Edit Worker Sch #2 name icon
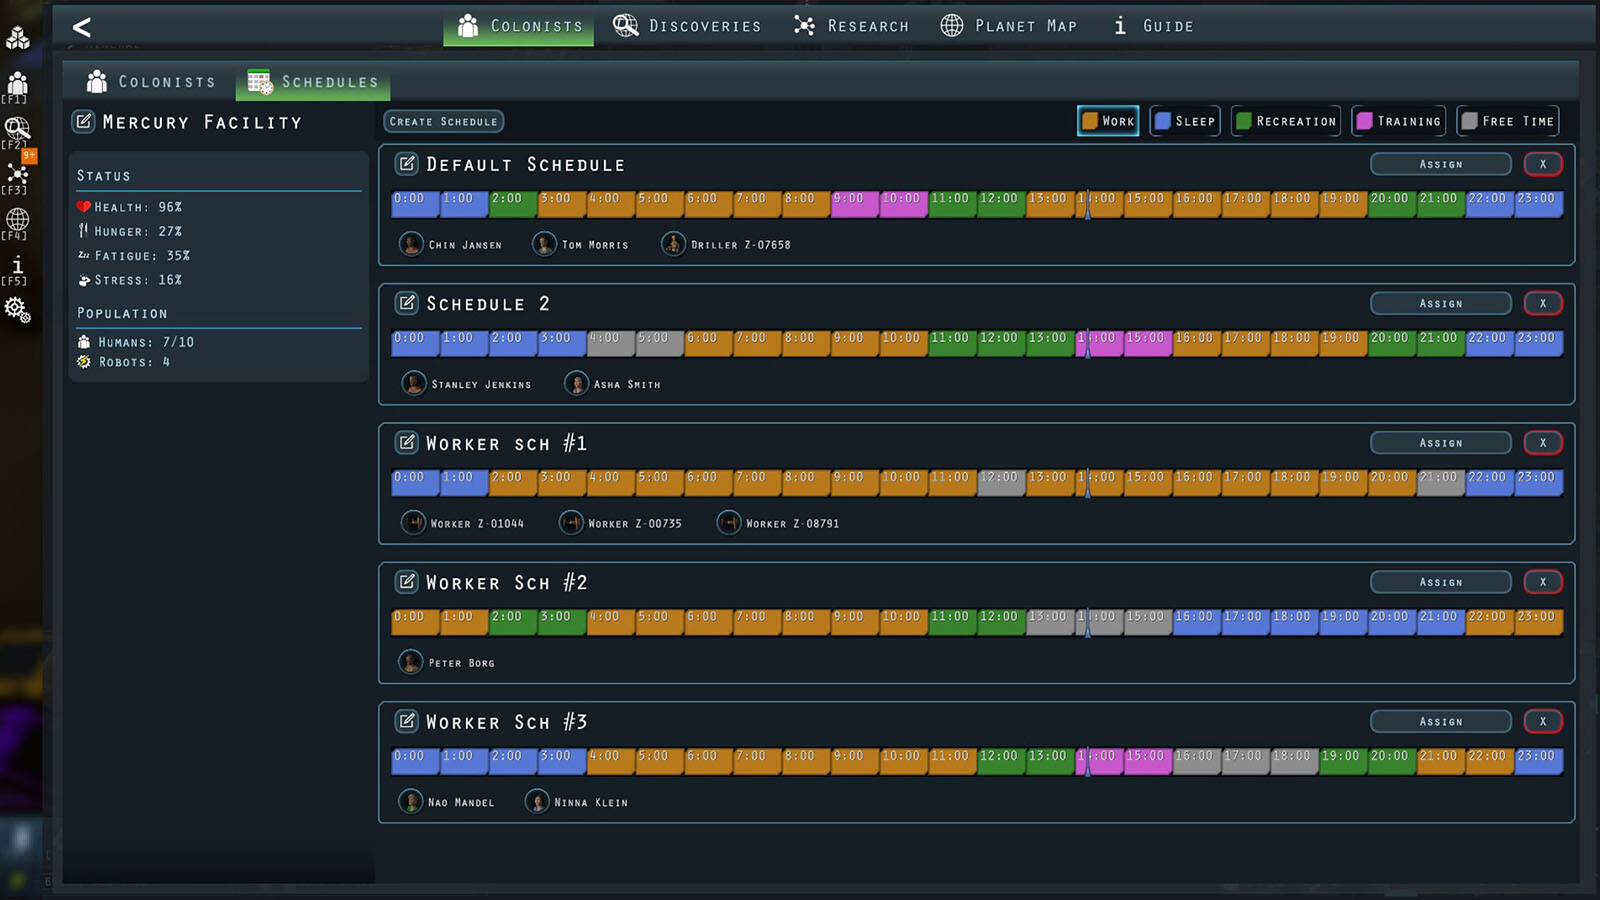Screen dimensions: 1600x900 point(406,582)
